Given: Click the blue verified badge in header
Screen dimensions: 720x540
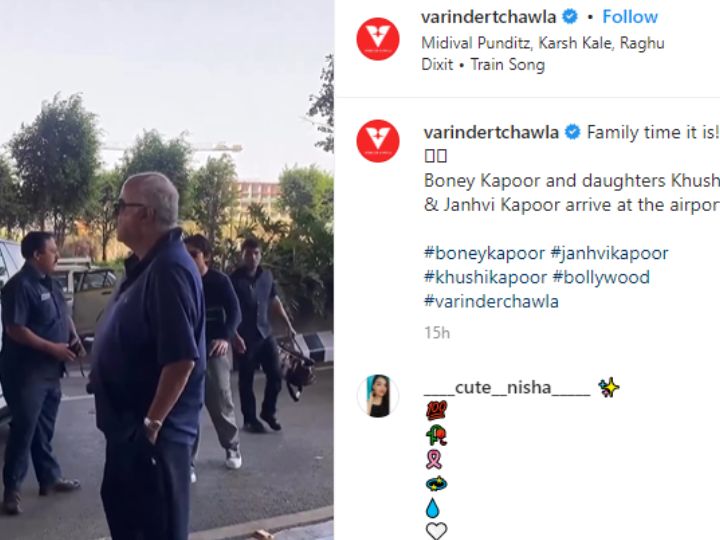Looking at the screenshot, I should [x=570, y=17].
